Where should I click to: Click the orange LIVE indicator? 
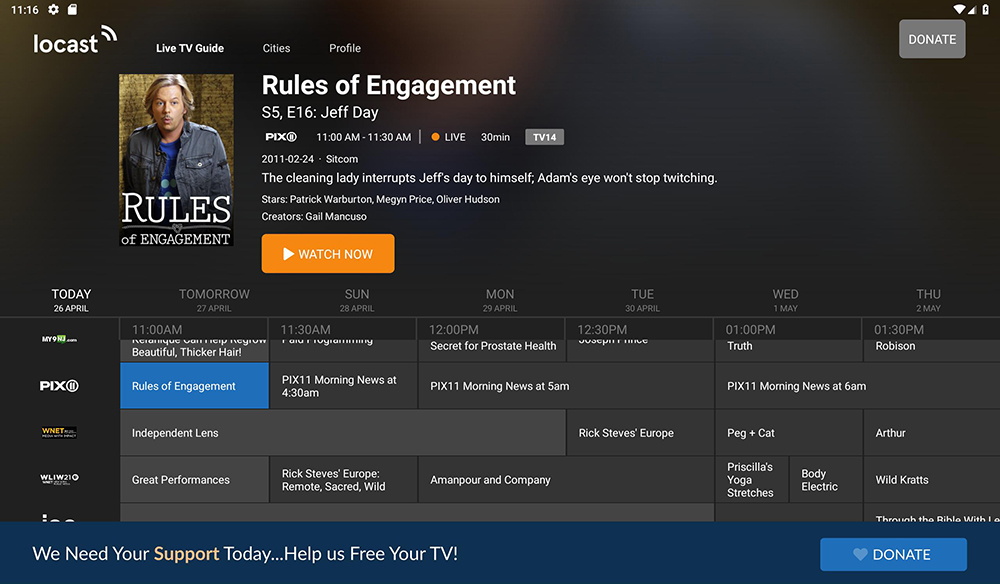click(x=448, y=137)
